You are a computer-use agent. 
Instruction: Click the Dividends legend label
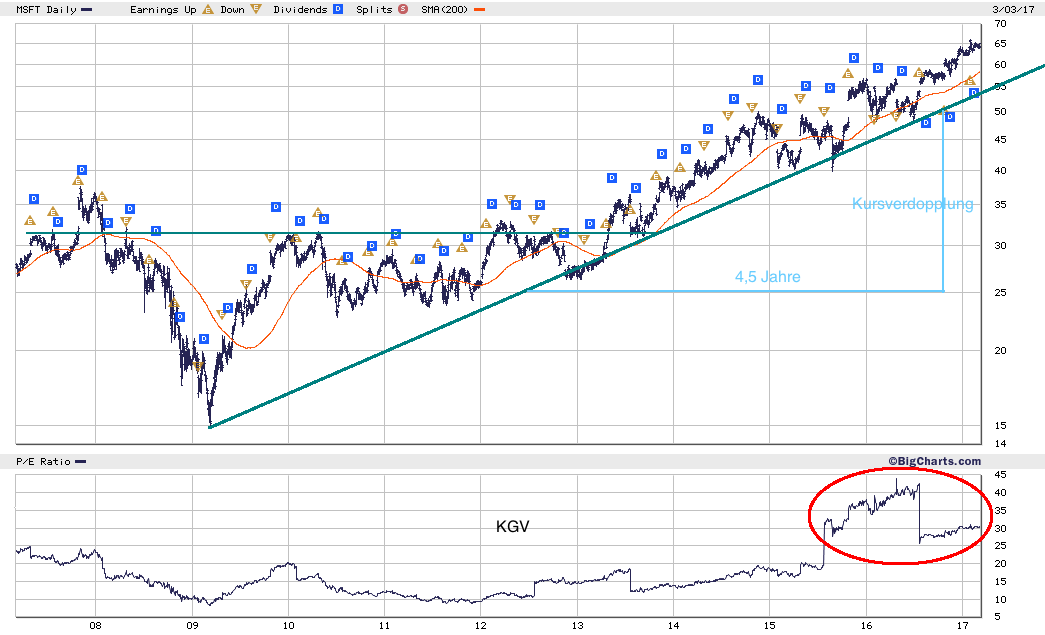point(301,9)
